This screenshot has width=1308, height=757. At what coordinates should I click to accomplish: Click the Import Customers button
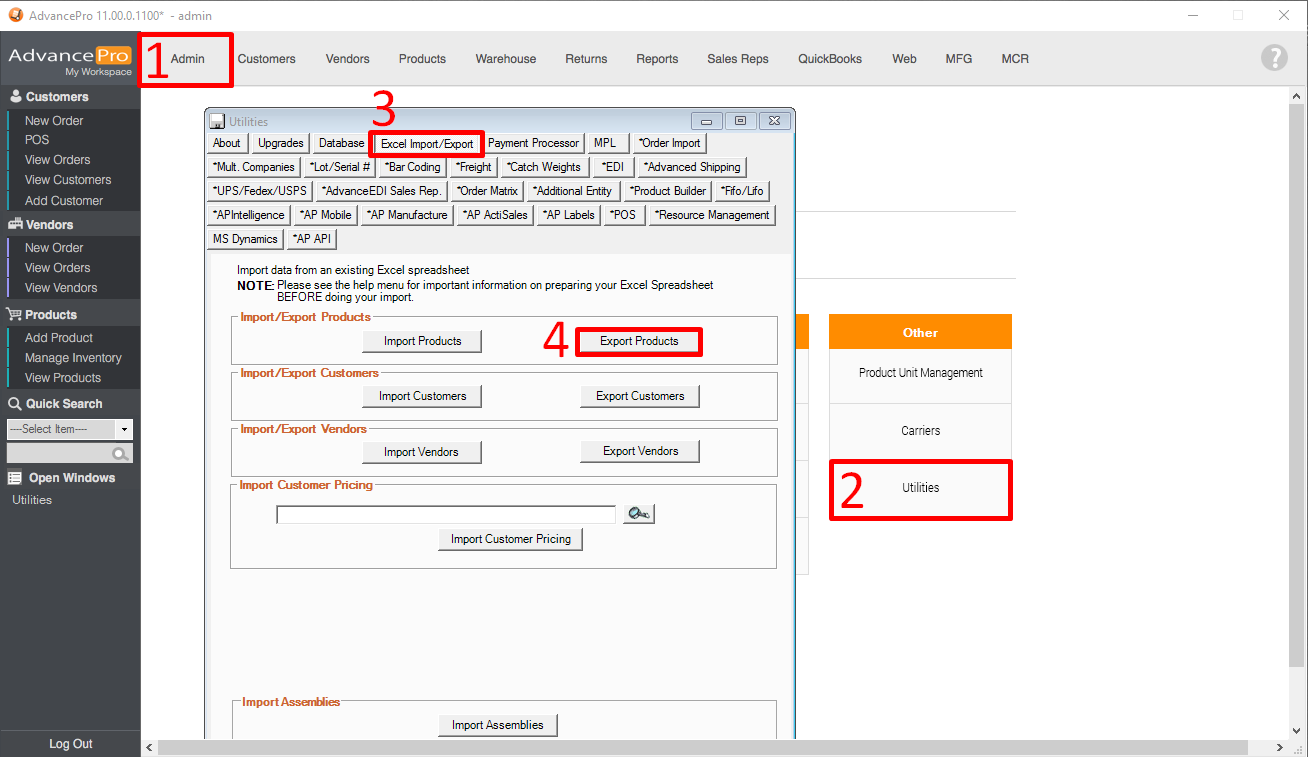pos(422,396)
